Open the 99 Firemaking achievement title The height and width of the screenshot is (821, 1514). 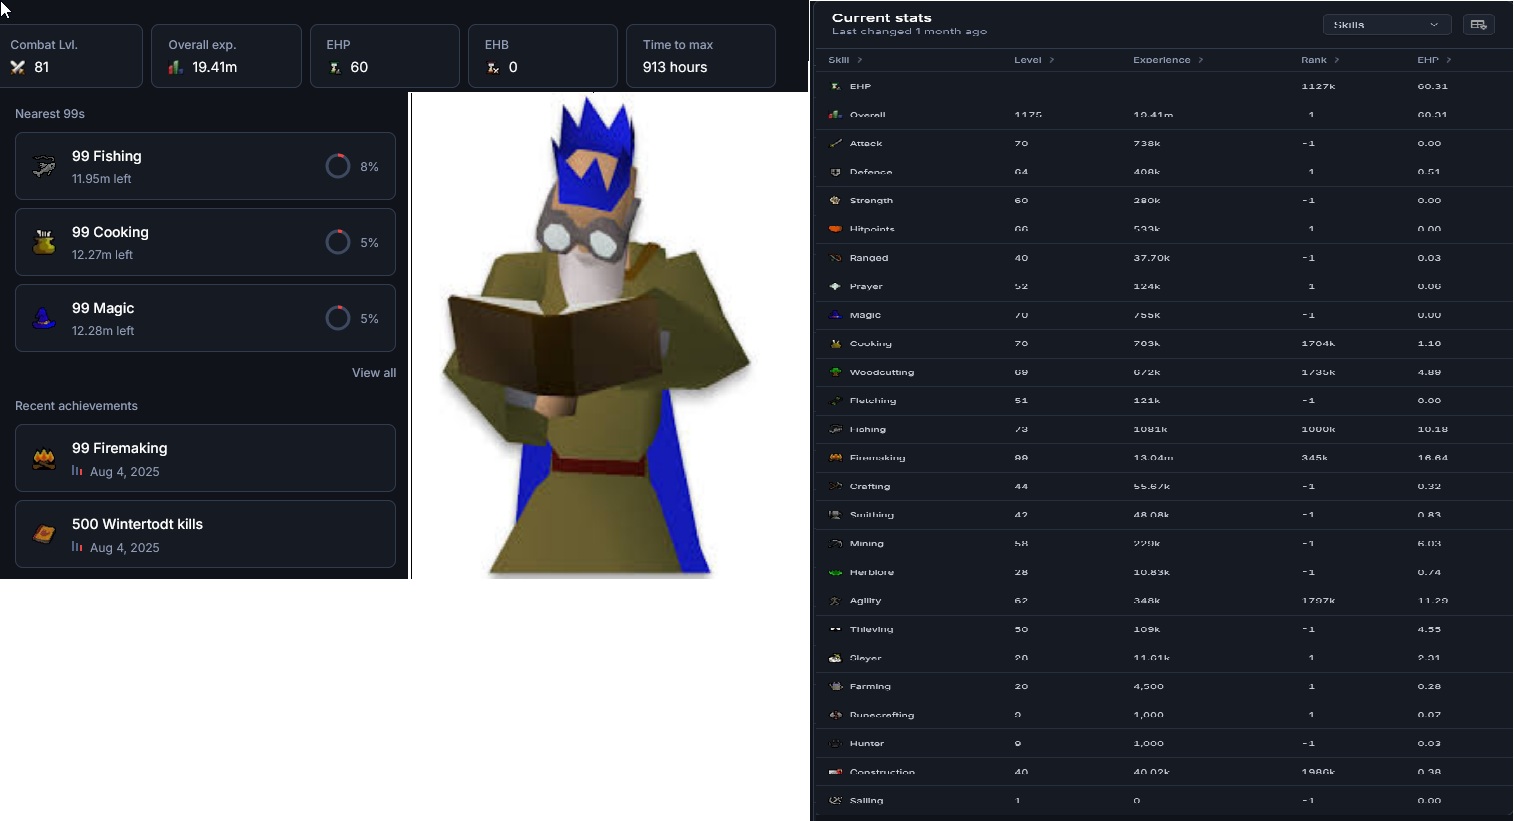(x=120, y=448)
